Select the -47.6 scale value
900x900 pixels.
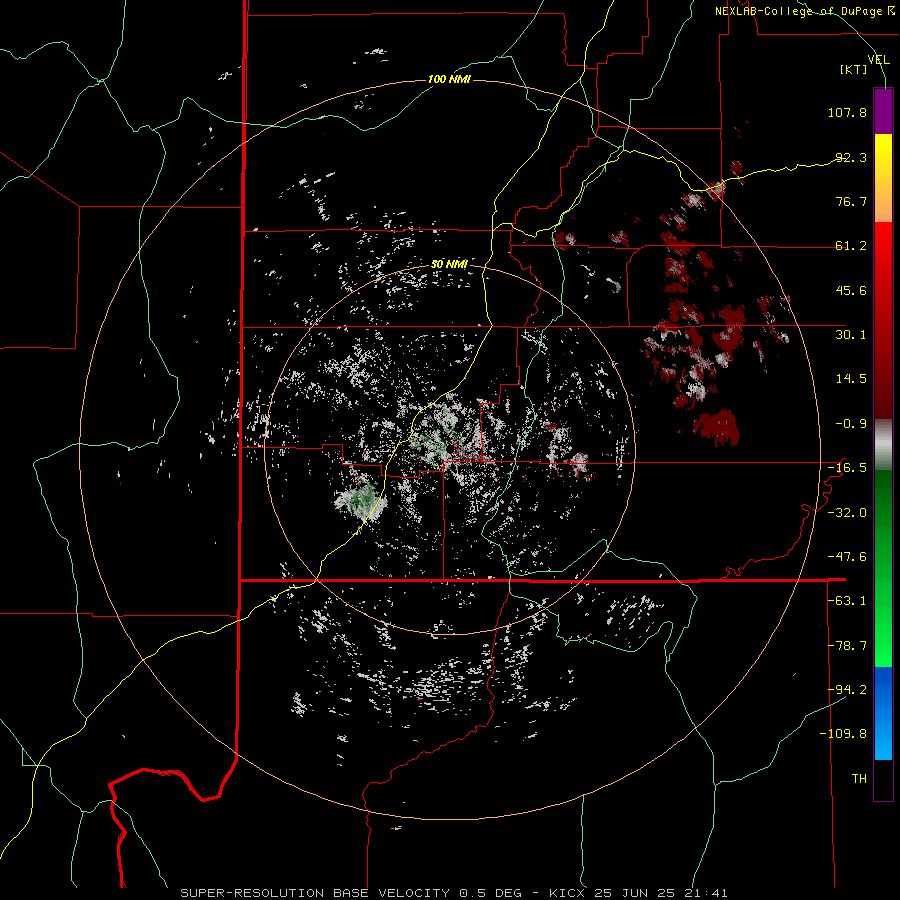[x=847, y=557]
